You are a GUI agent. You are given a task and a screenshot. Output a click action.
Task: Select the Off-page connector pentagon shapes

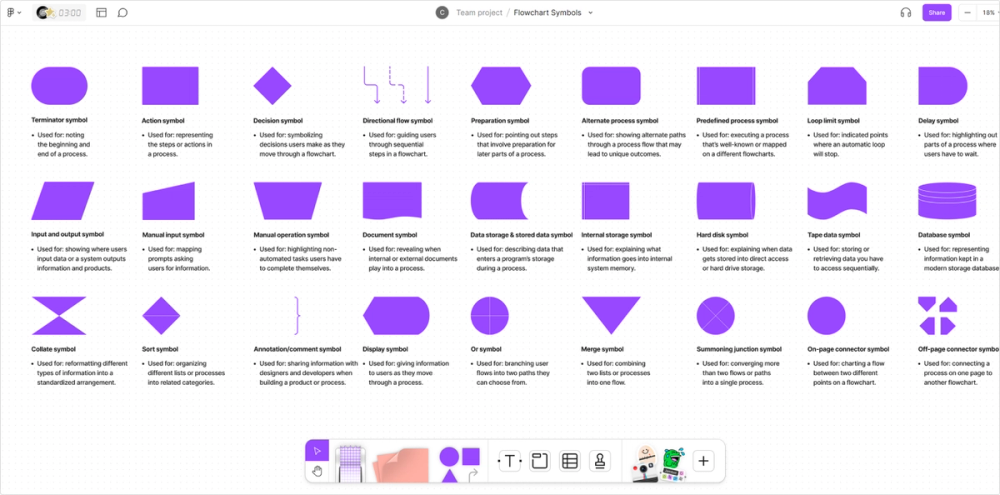click(938, 315)
